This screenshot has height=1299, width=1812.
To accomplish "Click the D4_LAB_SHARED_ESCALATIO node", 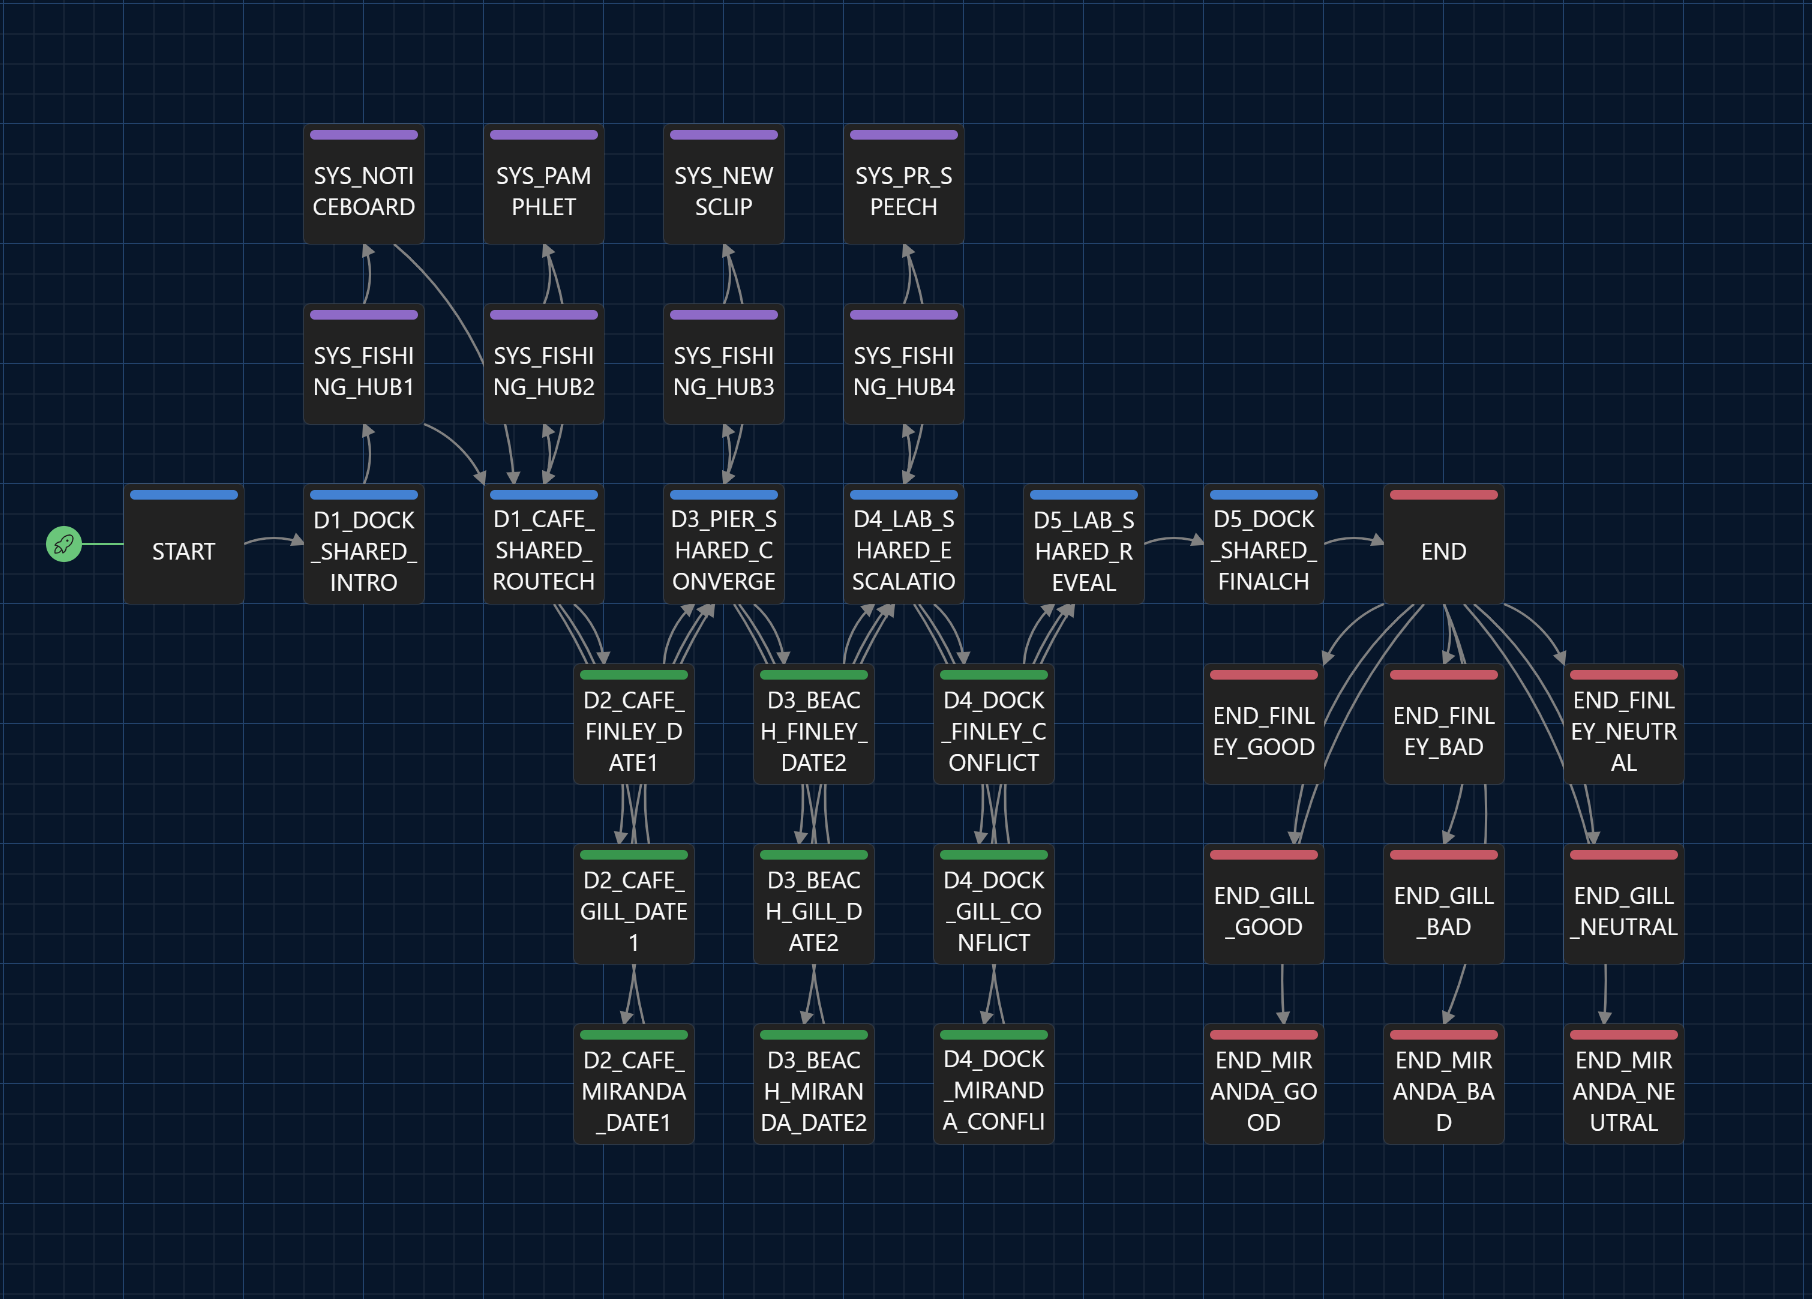I will click(x=904, y=544).
